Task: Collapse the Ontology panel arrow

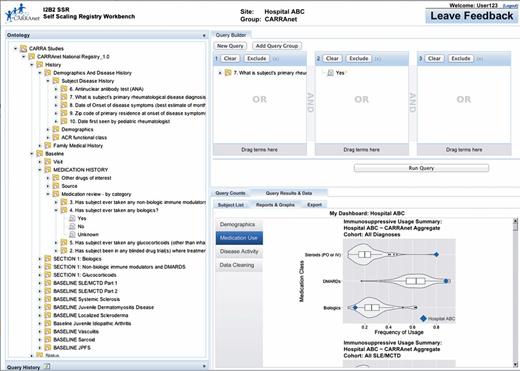Action: (204, 35)
